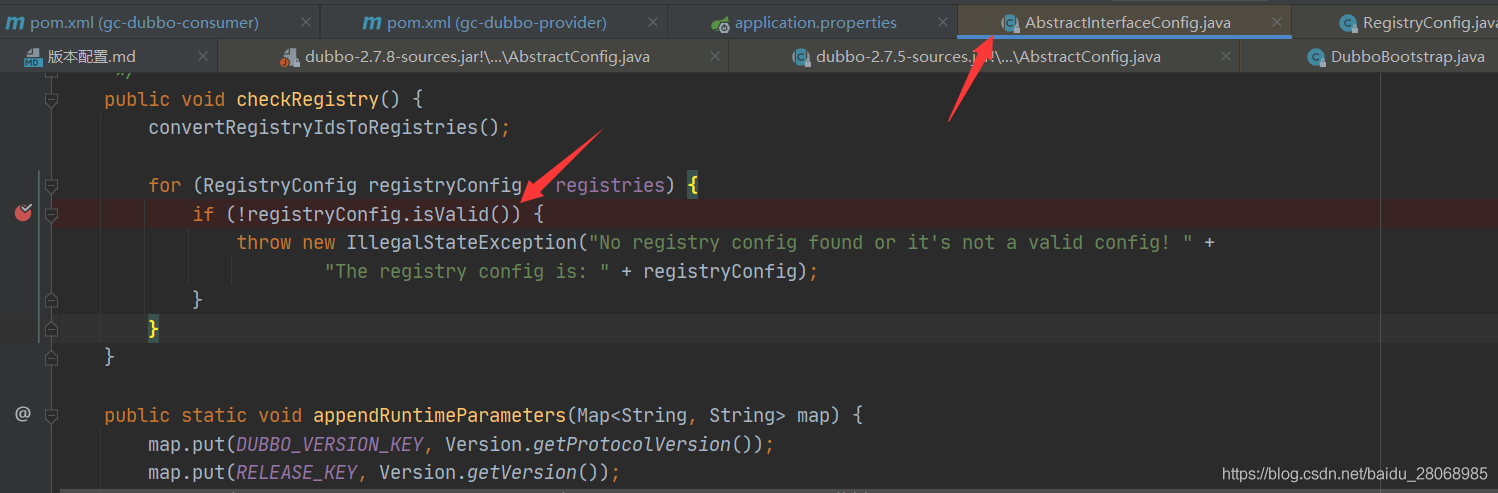Collapse the checkRegistry method fold marker
This screenshot has width=1498, height=493.
point(51,99)
